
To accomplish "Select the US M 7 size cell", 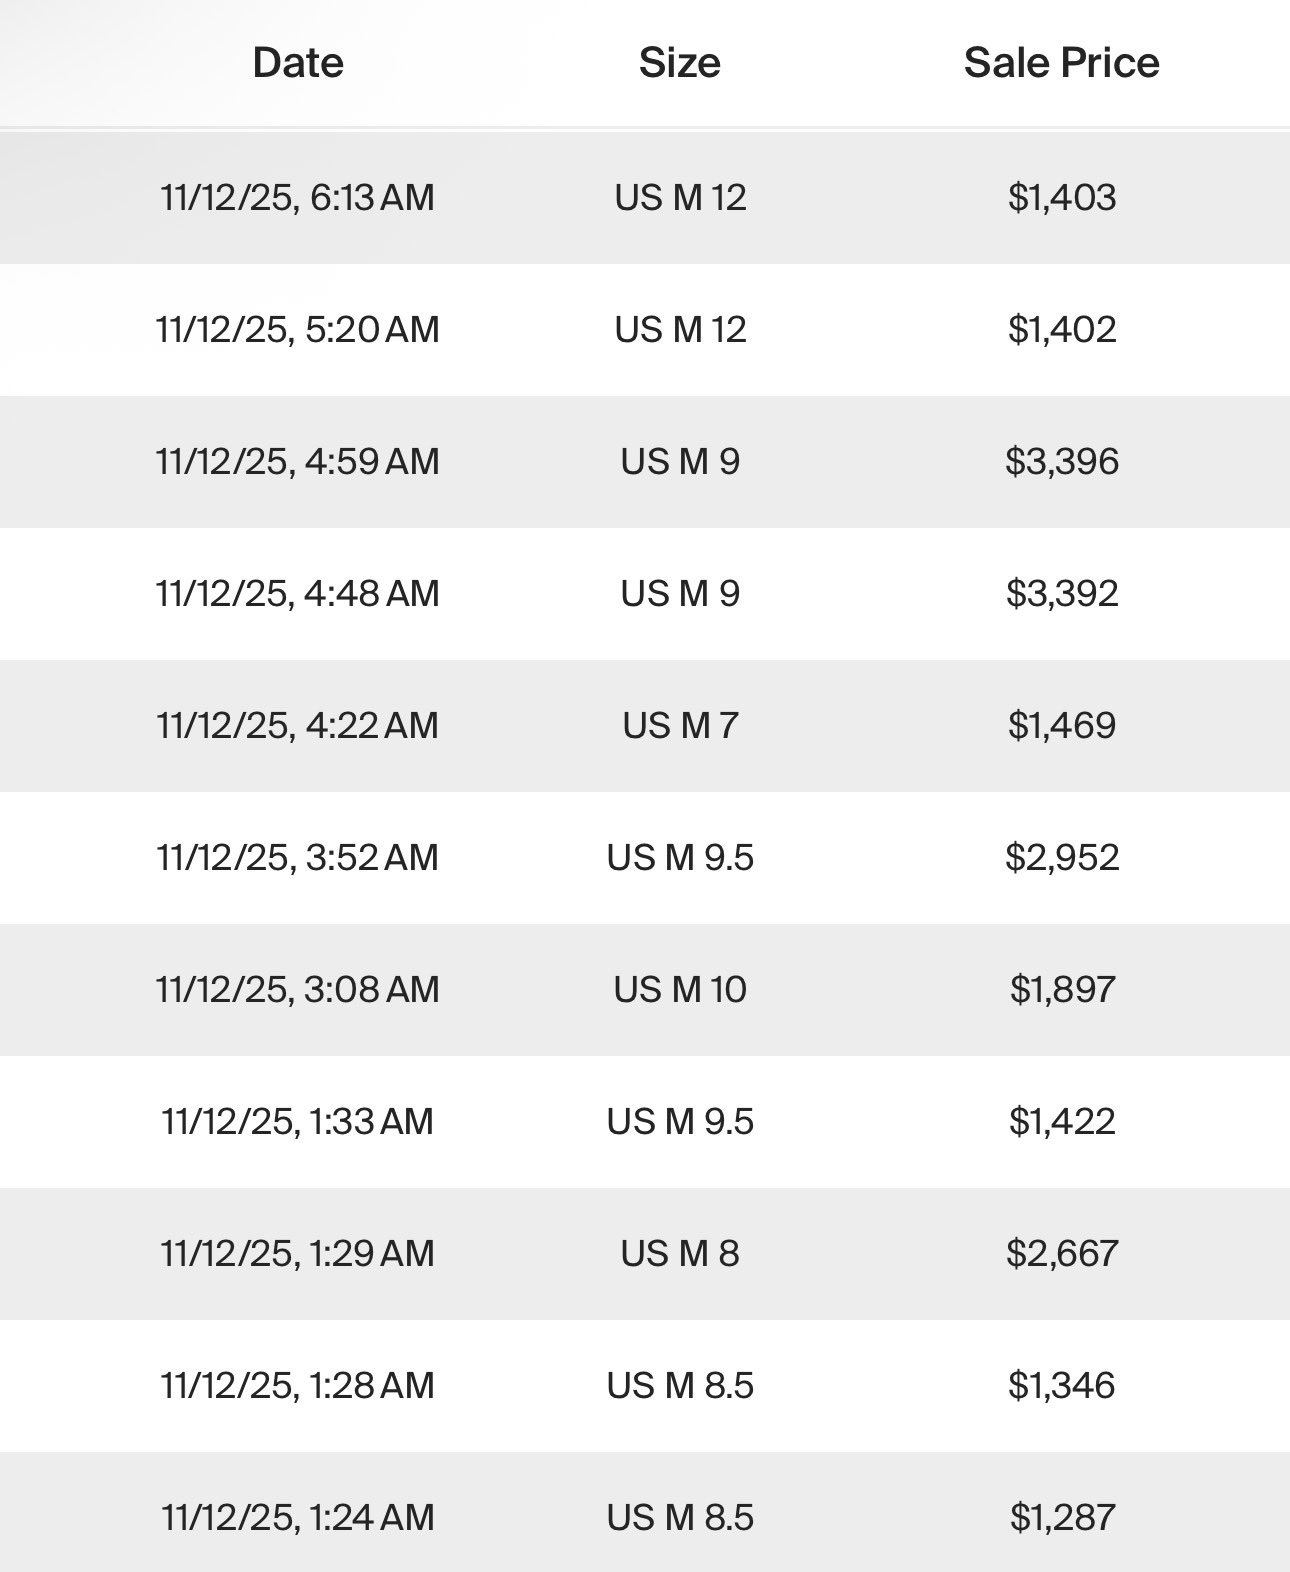I will coord(680,725).
